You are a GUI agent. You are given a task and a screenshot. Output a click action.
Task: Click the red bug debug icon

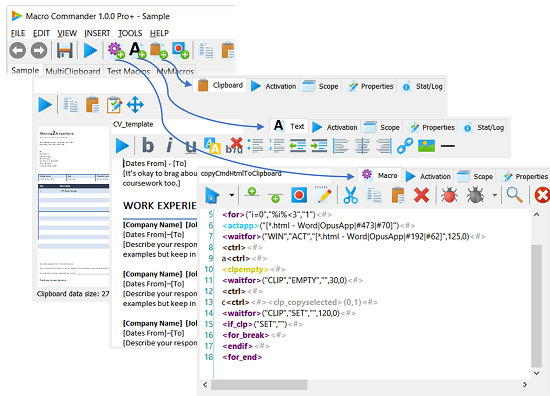click(449, 195)
